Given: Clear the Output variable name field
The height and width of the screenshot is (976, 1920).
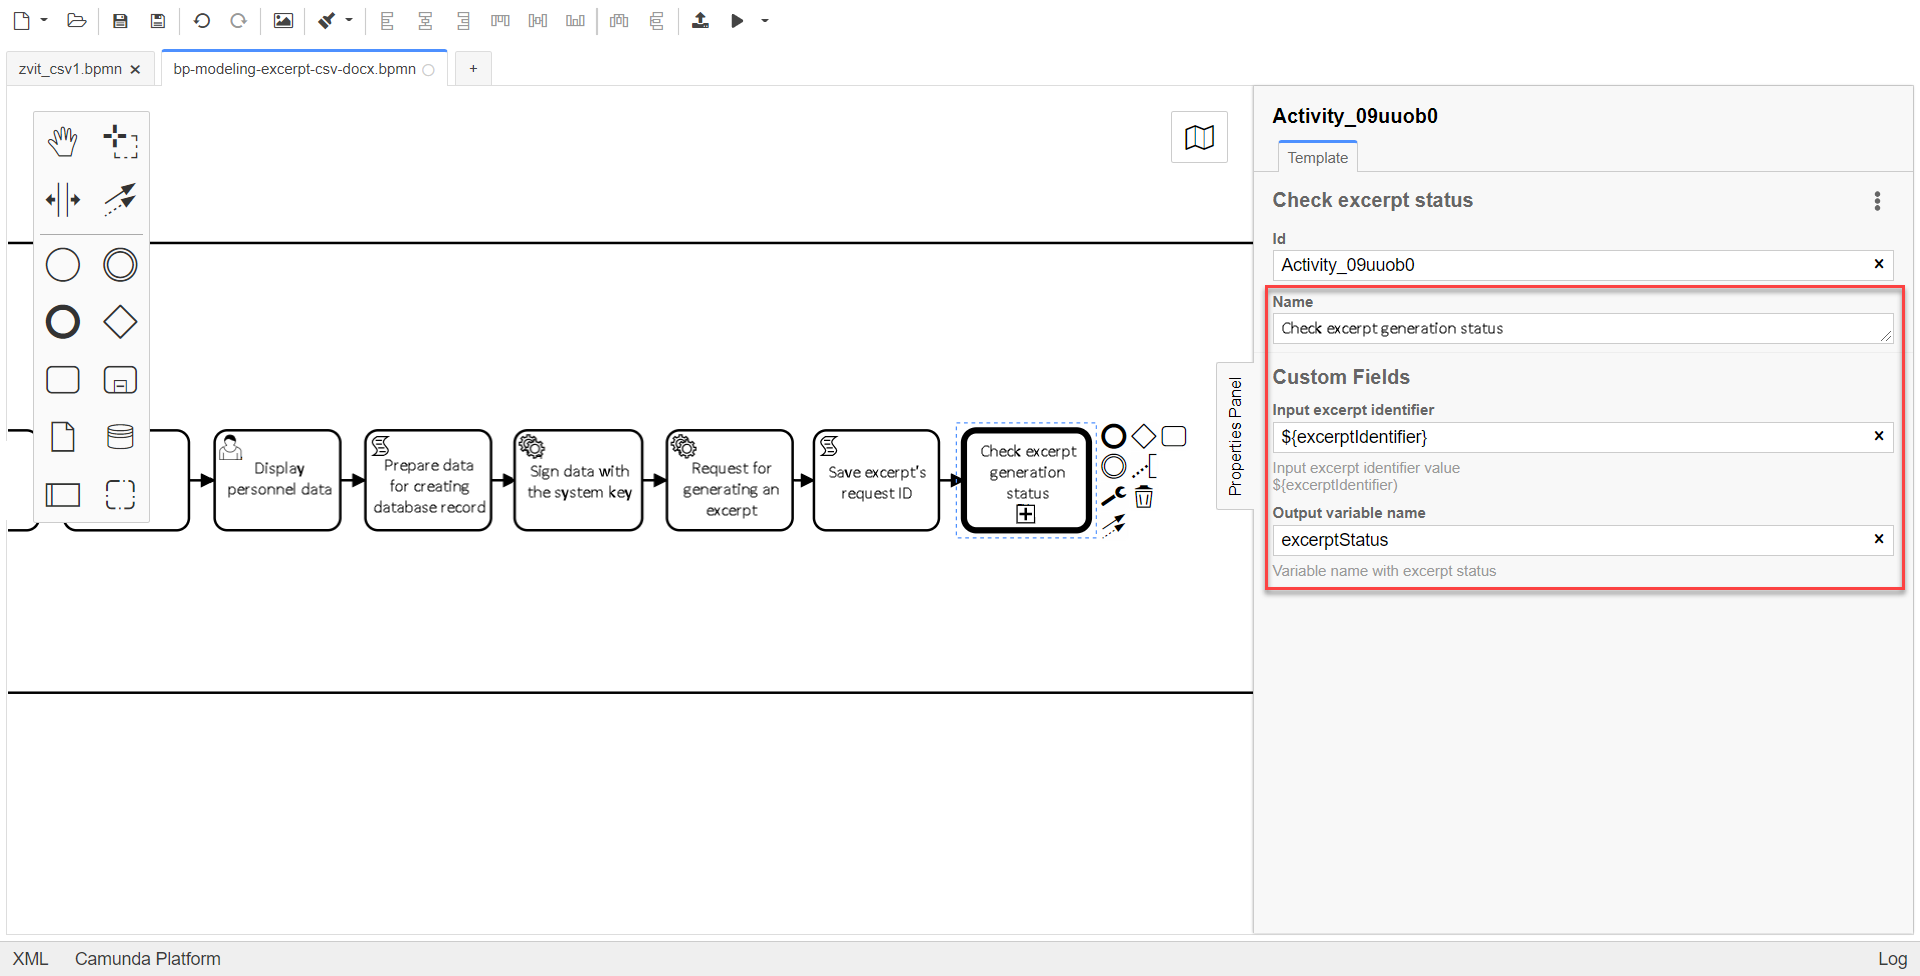Looking at the screenshot, I should [1878, 539].
